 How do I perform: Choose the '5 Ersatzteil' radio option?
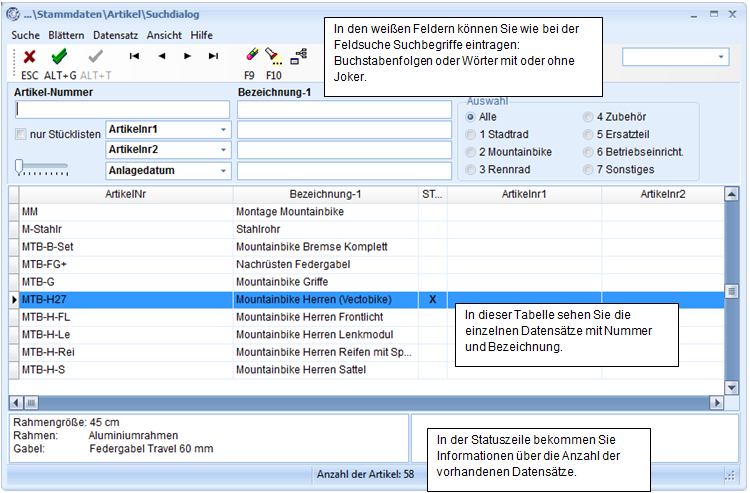588,134
